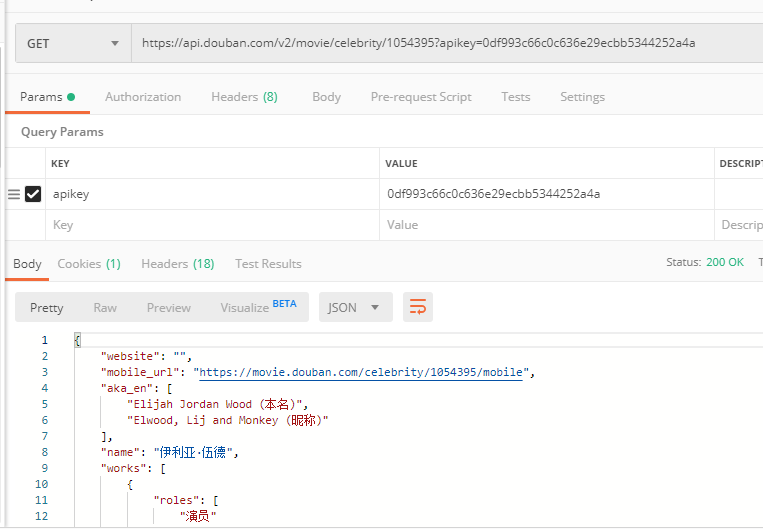This screenshot has height=529, width=763.
Task: Select the Pretty view button
Action: [47, 308]
